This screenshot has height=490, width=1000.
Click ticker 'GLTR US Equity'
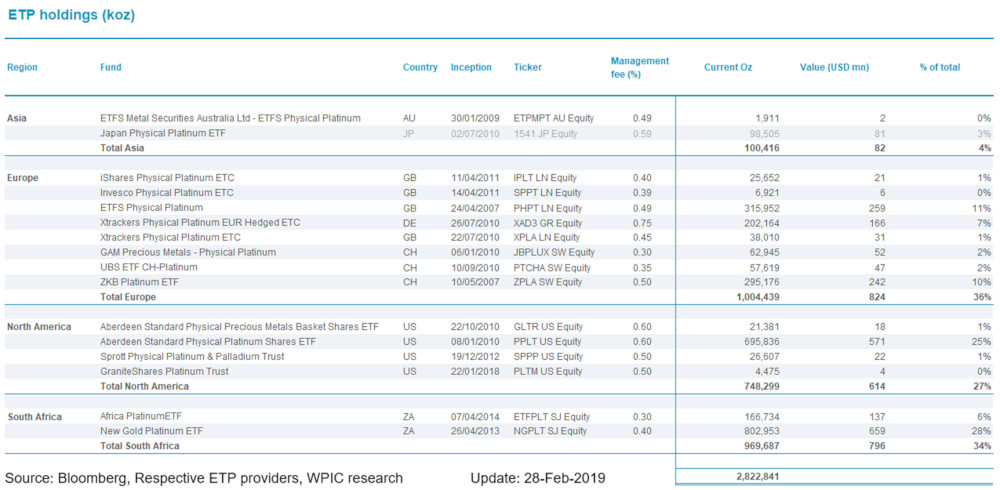548,327
